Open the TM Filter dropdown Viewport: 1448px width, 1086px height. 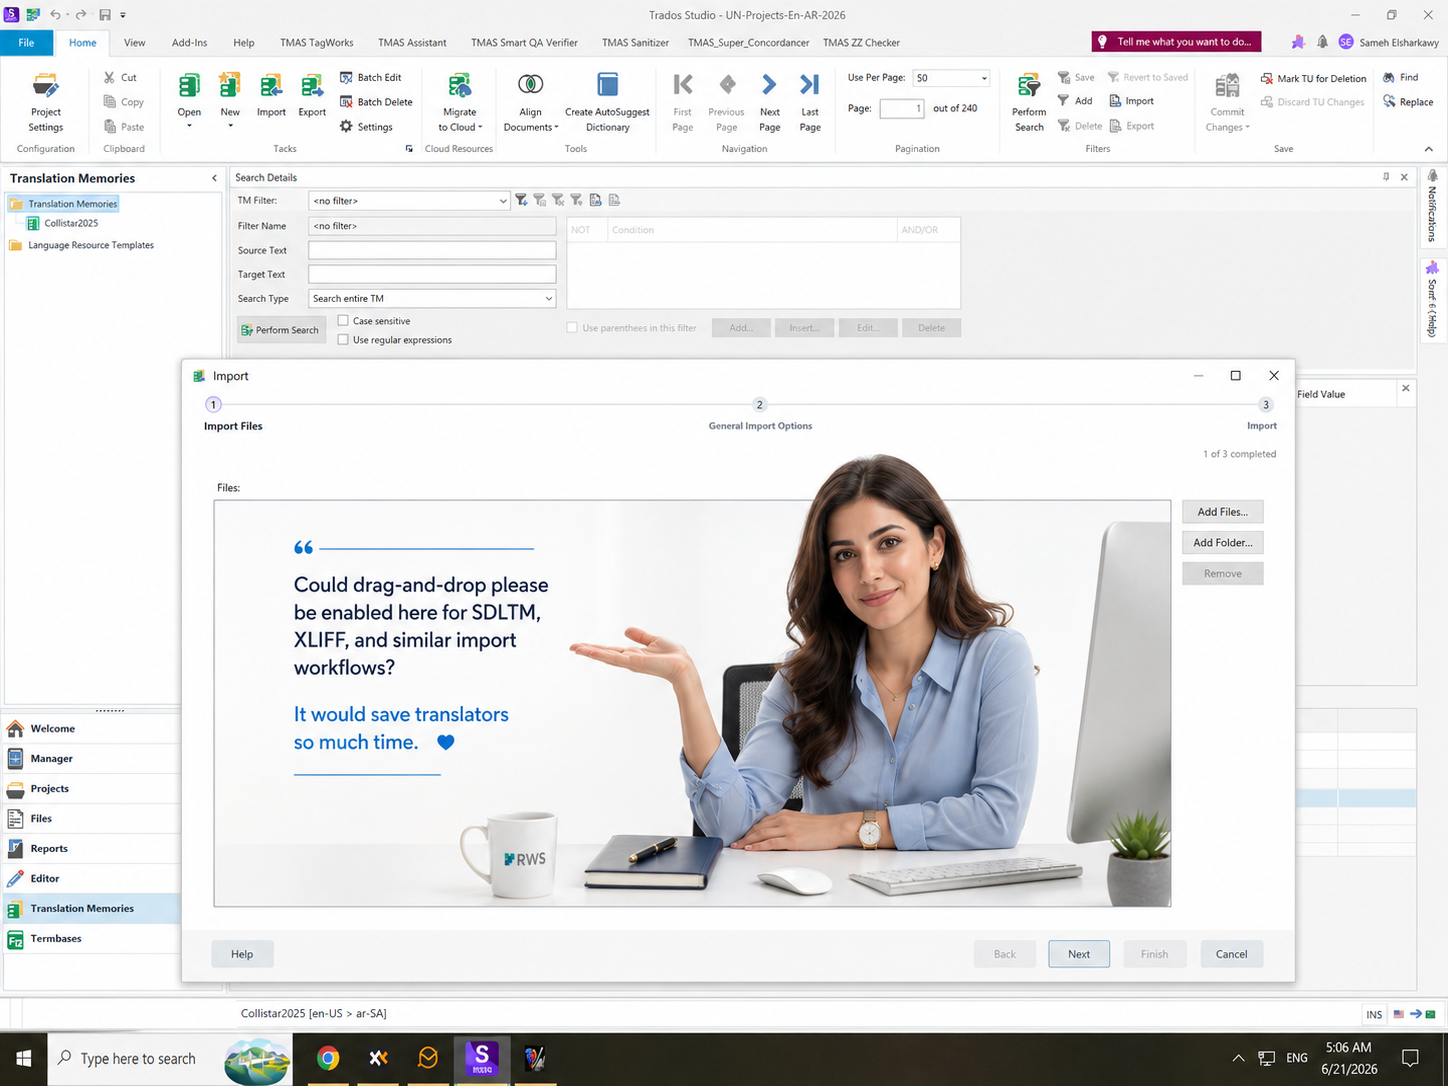(x=502, y=201)
